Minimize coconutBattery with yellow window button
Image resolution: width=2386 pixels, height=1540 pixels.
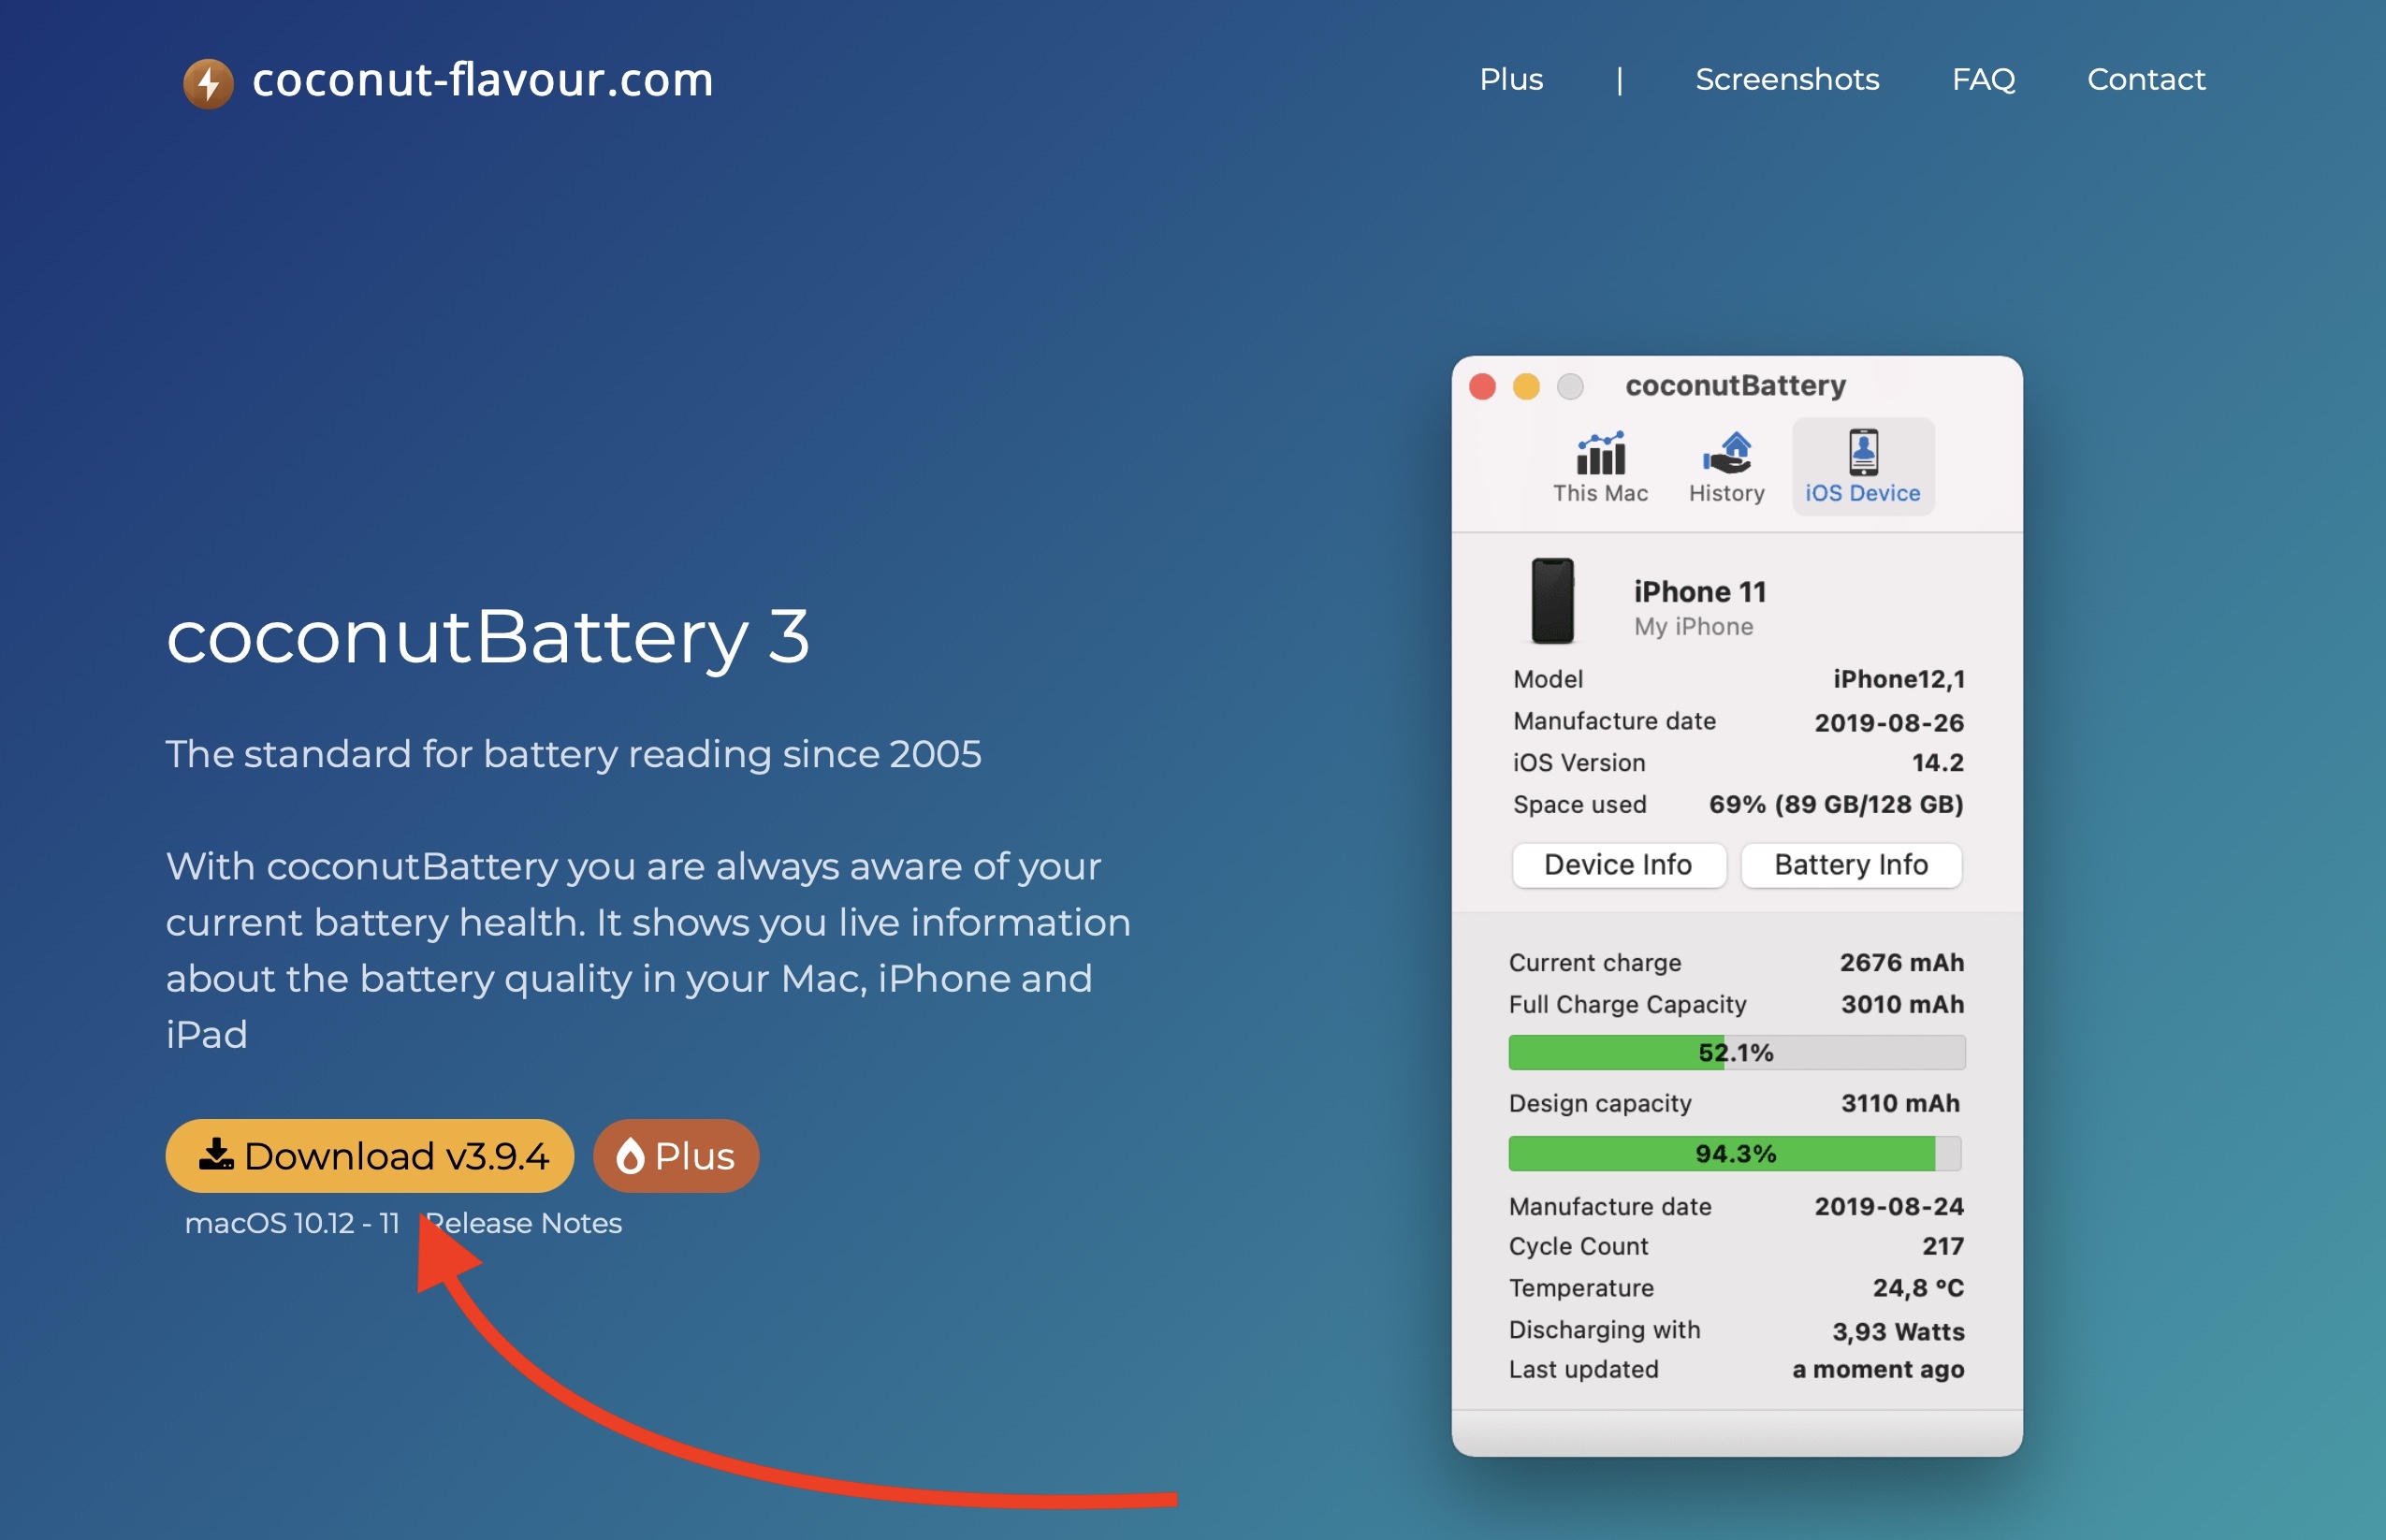tap(1526, 386)
